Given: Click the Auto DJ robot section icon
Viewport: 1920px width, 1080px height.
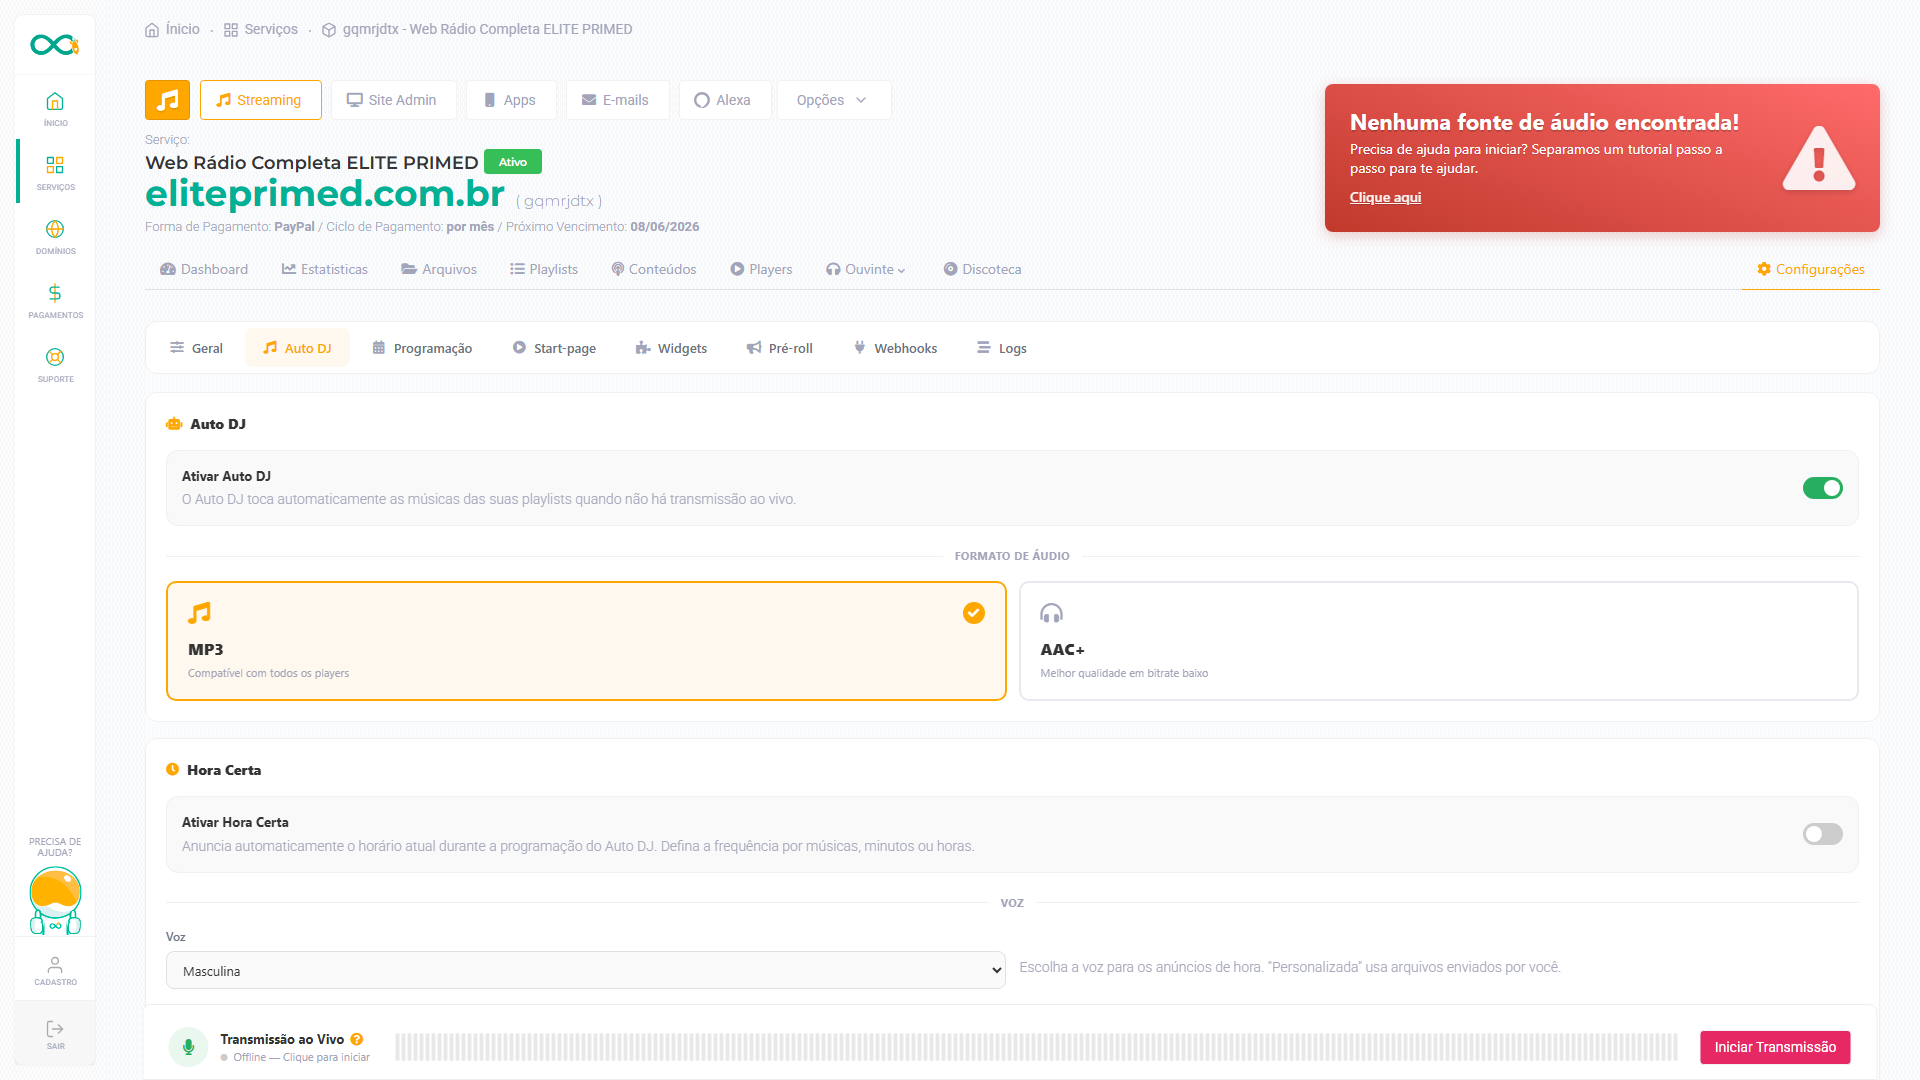Looking at the screenshot, I should click(x=174, y=424).
